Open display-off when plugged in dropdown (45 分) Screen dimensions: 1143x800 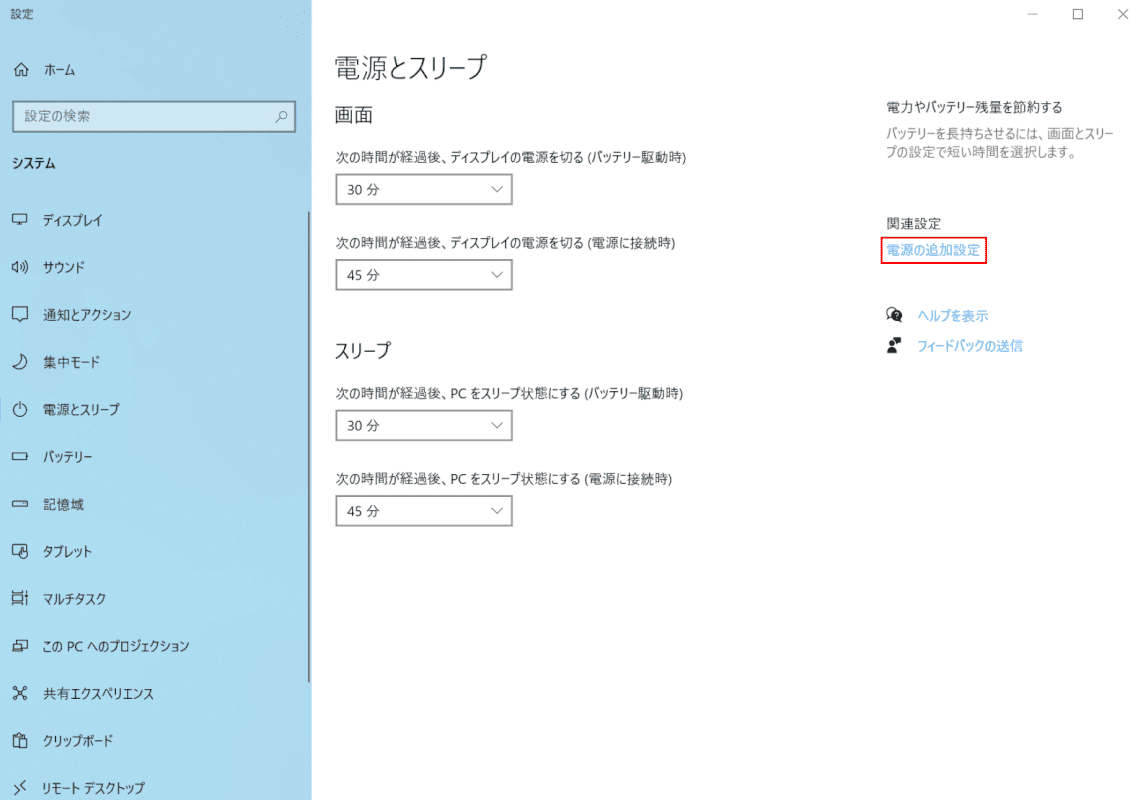[x=424, y=275]
